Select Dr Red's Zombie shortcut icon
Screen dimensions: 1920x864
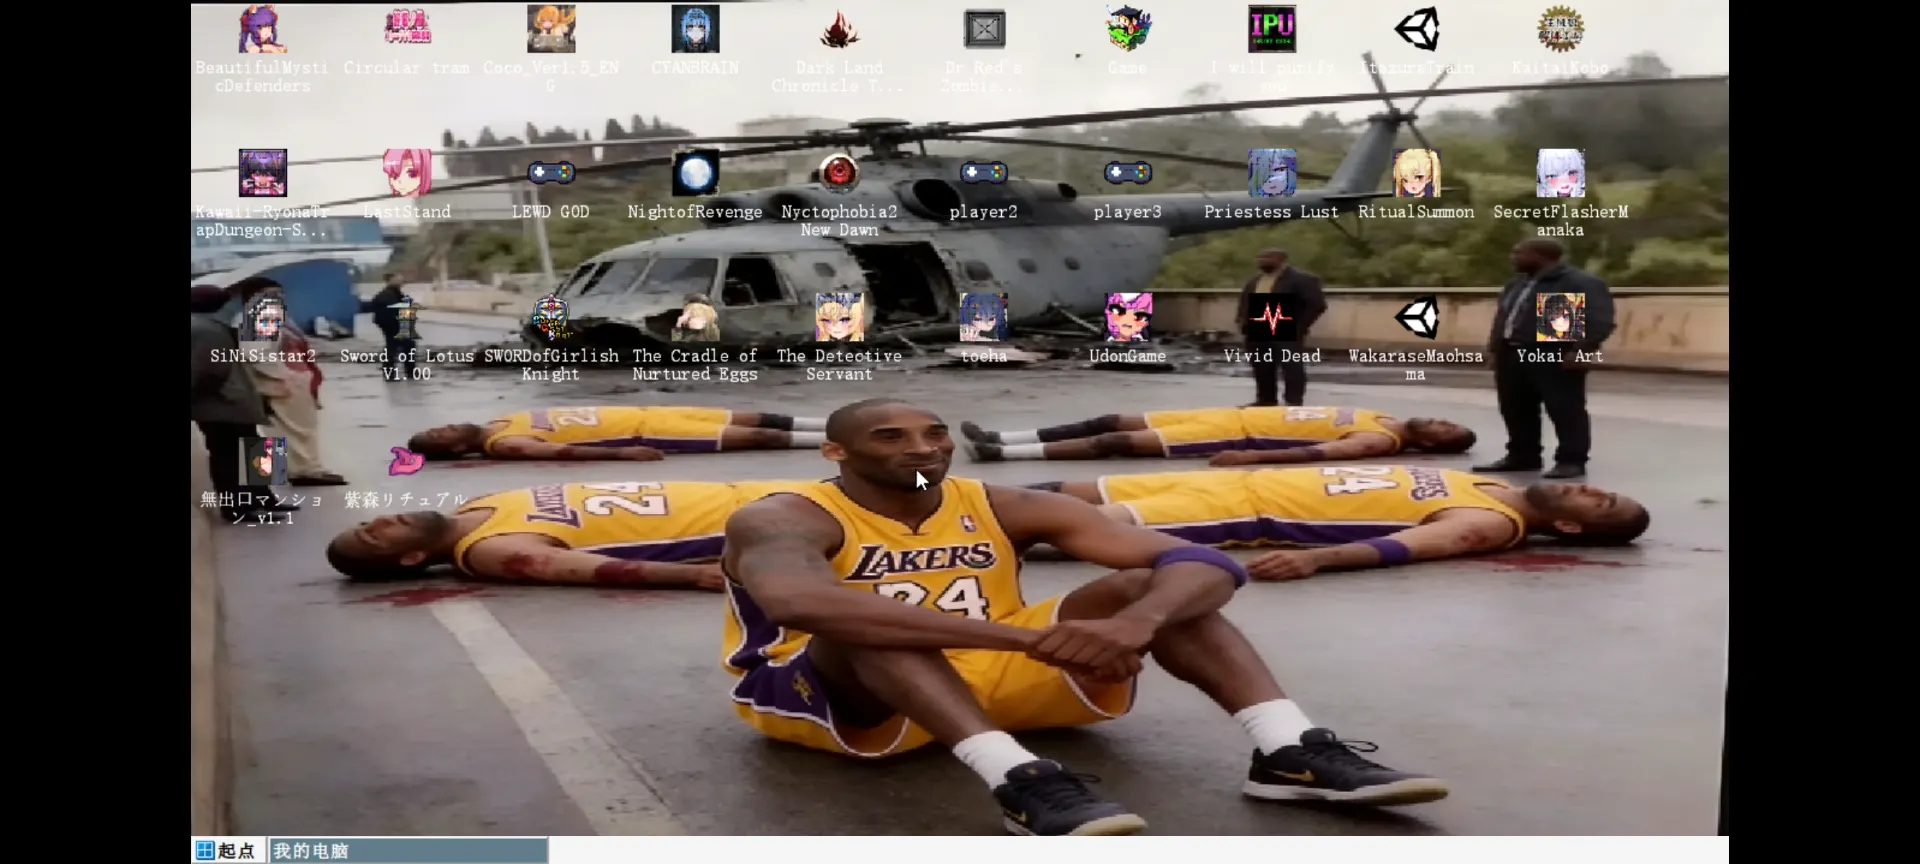tap(984, 30)
